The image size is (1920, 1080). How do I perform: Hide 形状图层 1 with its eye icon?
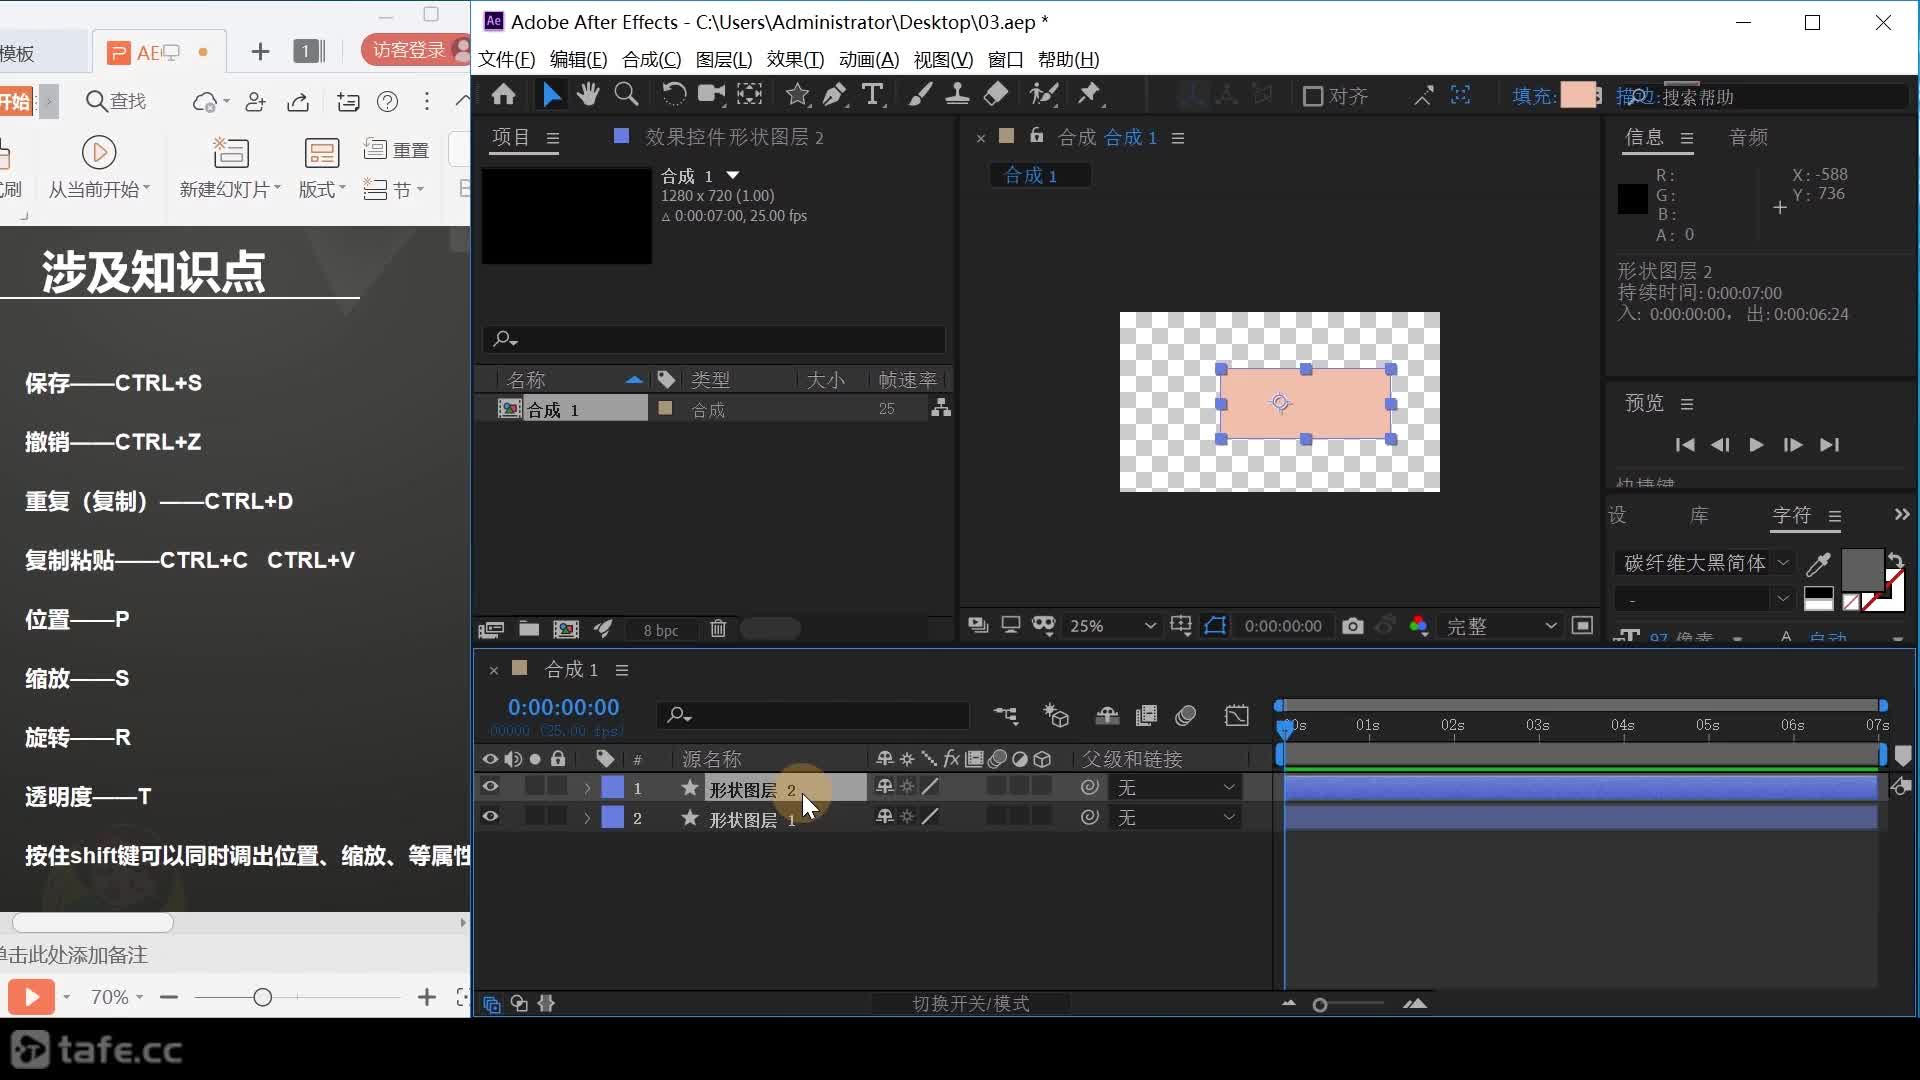(490, 817)
